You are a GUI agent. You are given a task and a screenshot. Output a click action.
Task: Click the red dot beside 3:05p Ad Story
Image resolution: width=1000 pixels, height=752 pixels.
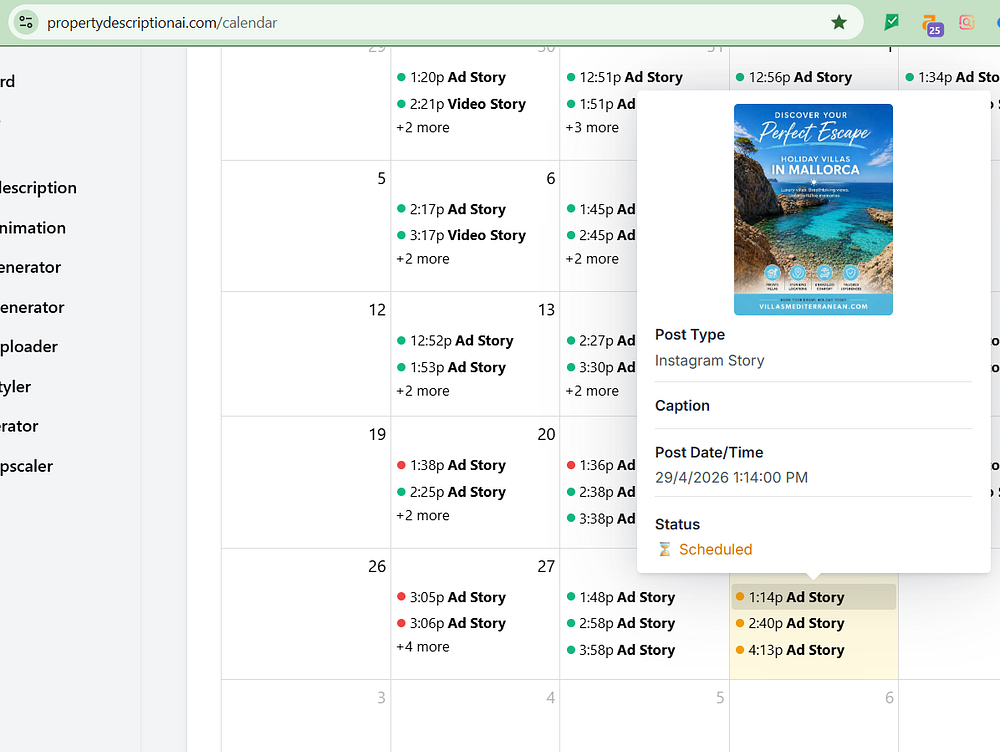pyautogui.click(x=401, y=597)
